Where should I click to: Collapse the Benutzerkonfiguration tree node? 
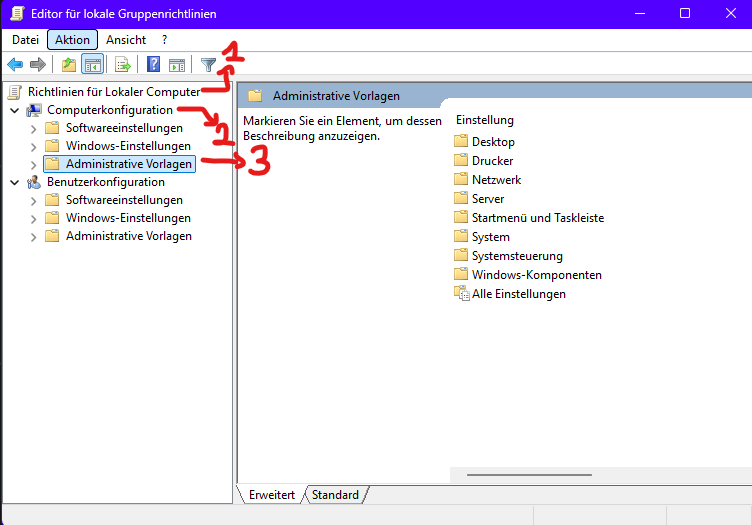point(14,183)
